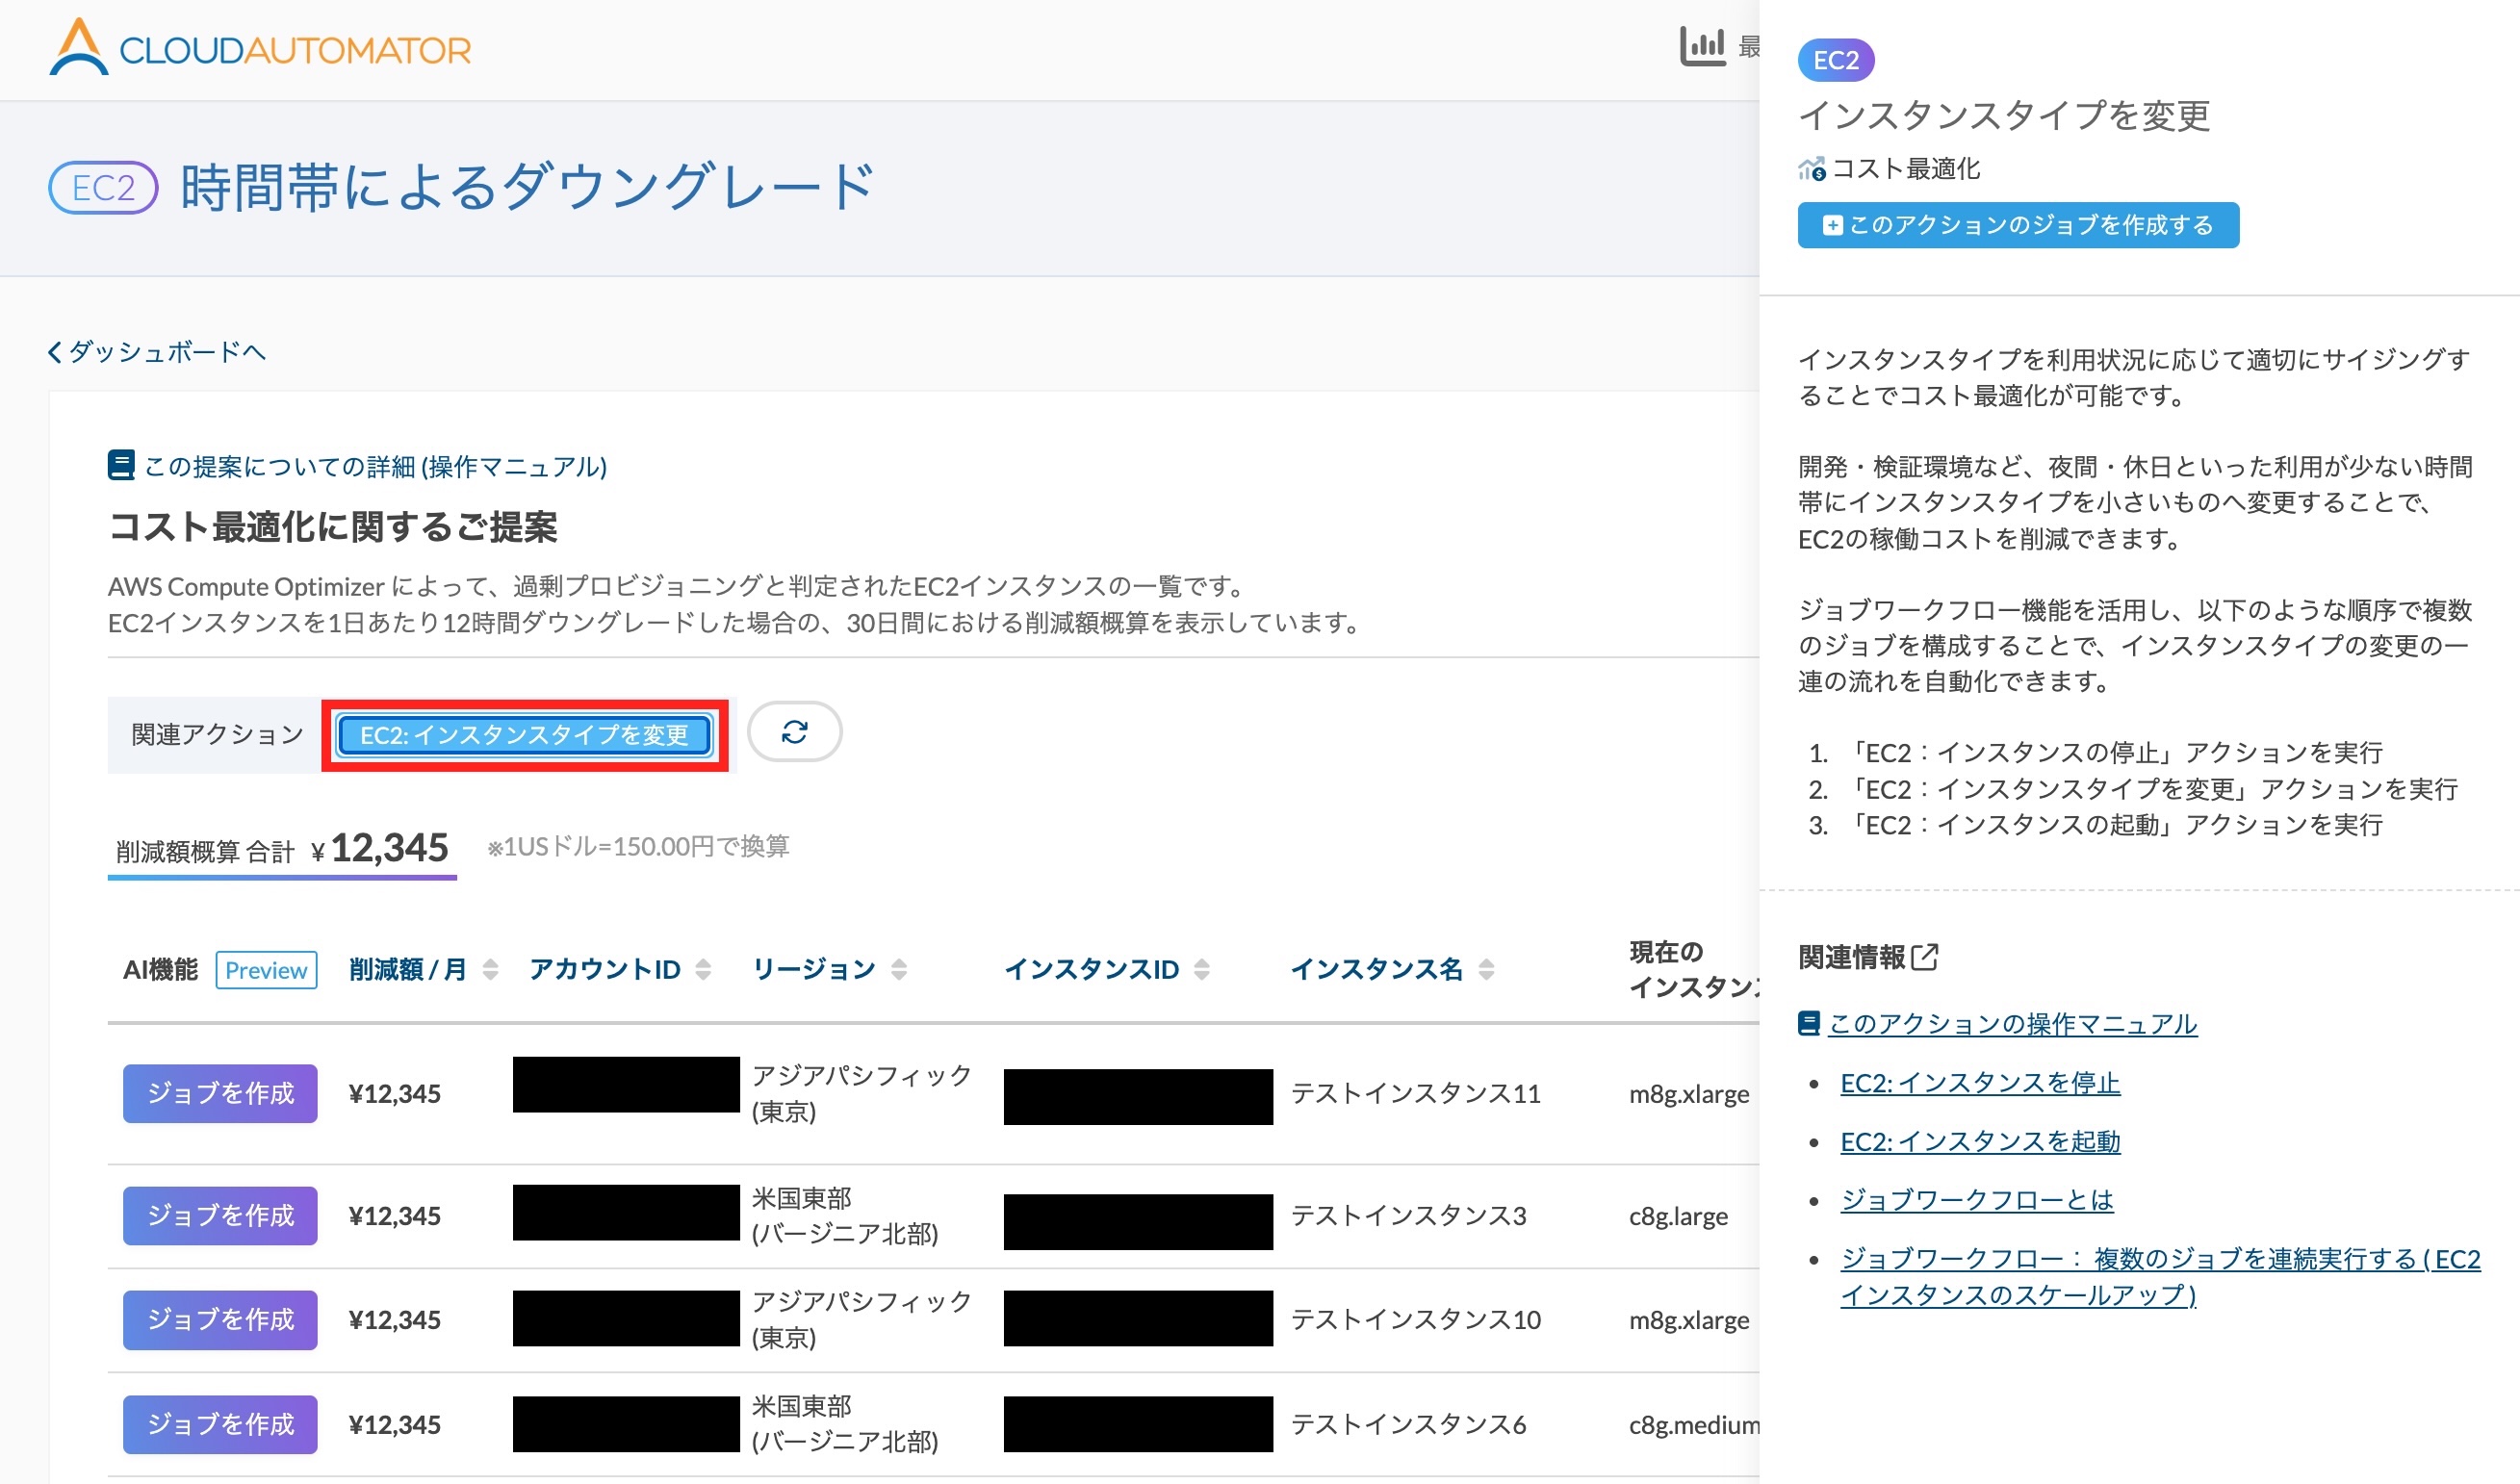This screenshot has height=1484, width=2520.
Task: Click 現在のインスタンス column header
Action: click(1694, 969)
